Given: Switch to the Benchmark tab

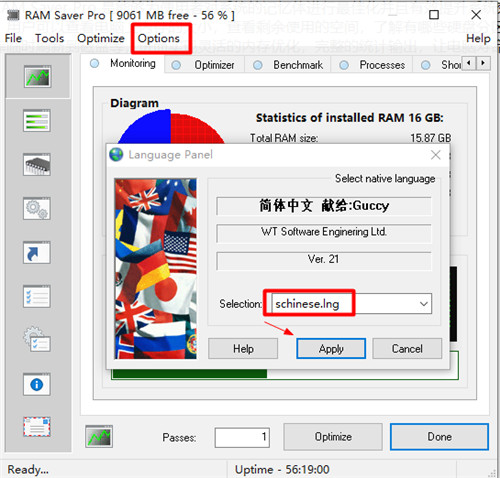Looking at the screenshot, I should 288,65.
